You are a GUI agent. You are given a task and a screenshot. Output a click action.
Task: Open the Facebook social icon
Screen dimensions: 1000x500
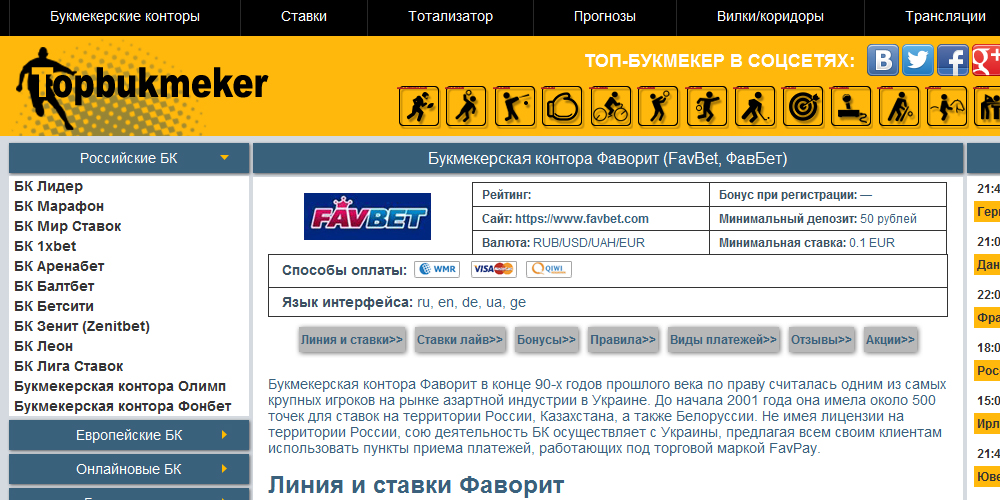(953, 61)
